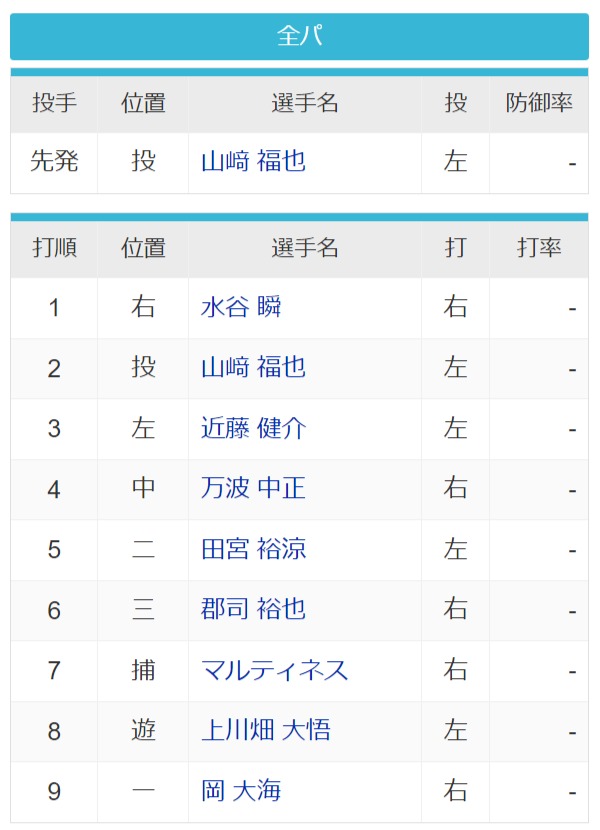Screen dimensions: 600x830
Task: Open 水谷 瞬 player profile link
Action: pyautogui.click(x=241, y=308)
